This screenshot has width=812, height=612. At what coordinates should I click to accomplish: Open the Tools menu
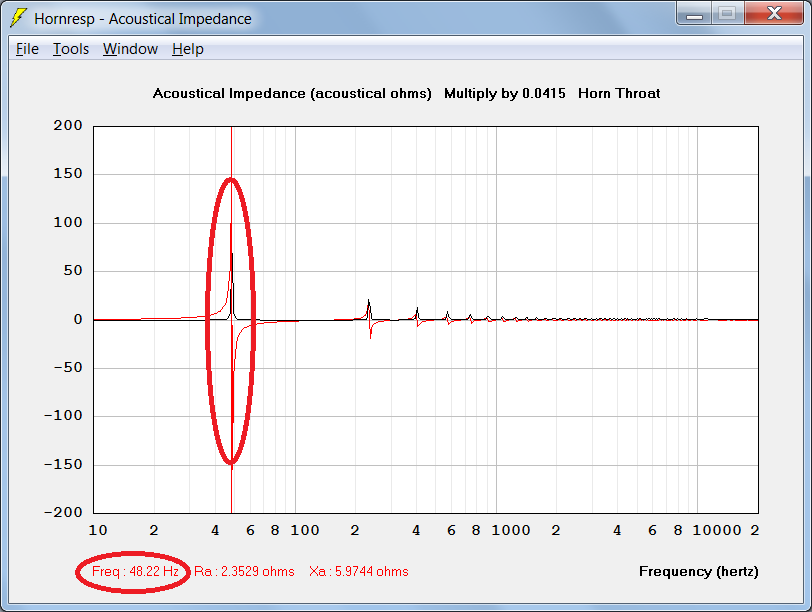point(71,49)
